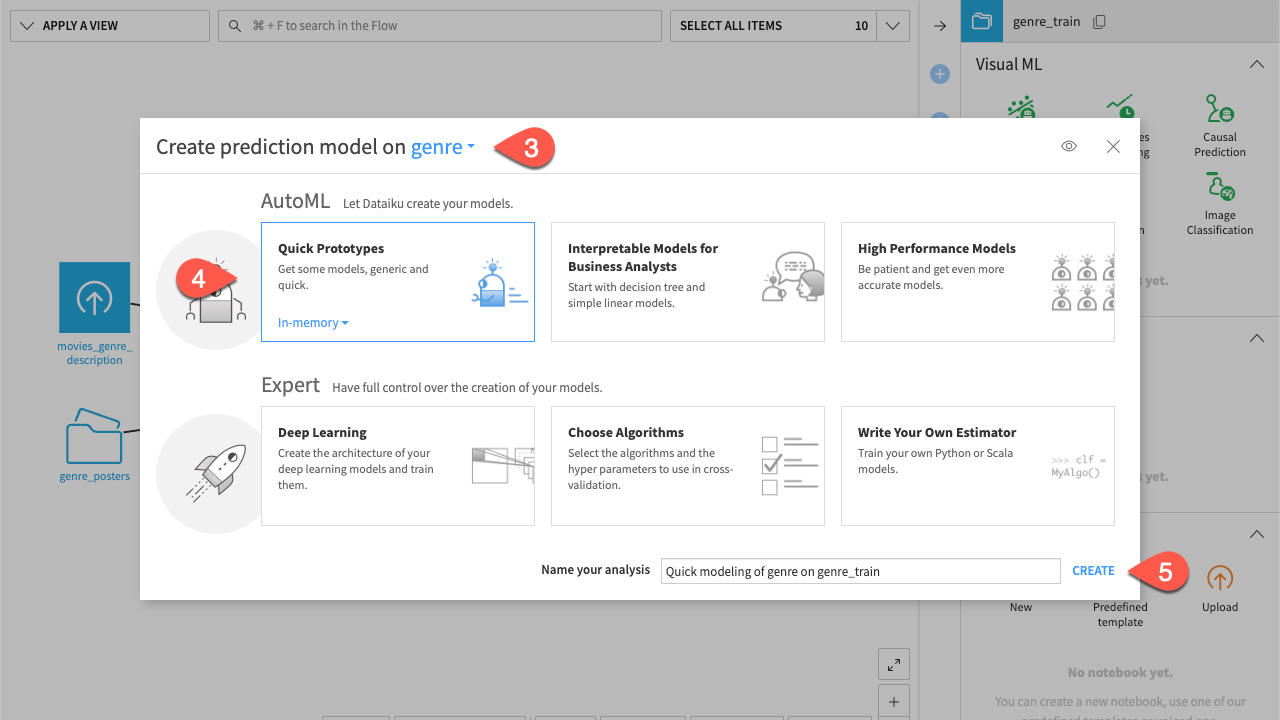The image size is (1280, 720).
Task: Click the CREATE link to start modeling
Action: point(1092,570)
